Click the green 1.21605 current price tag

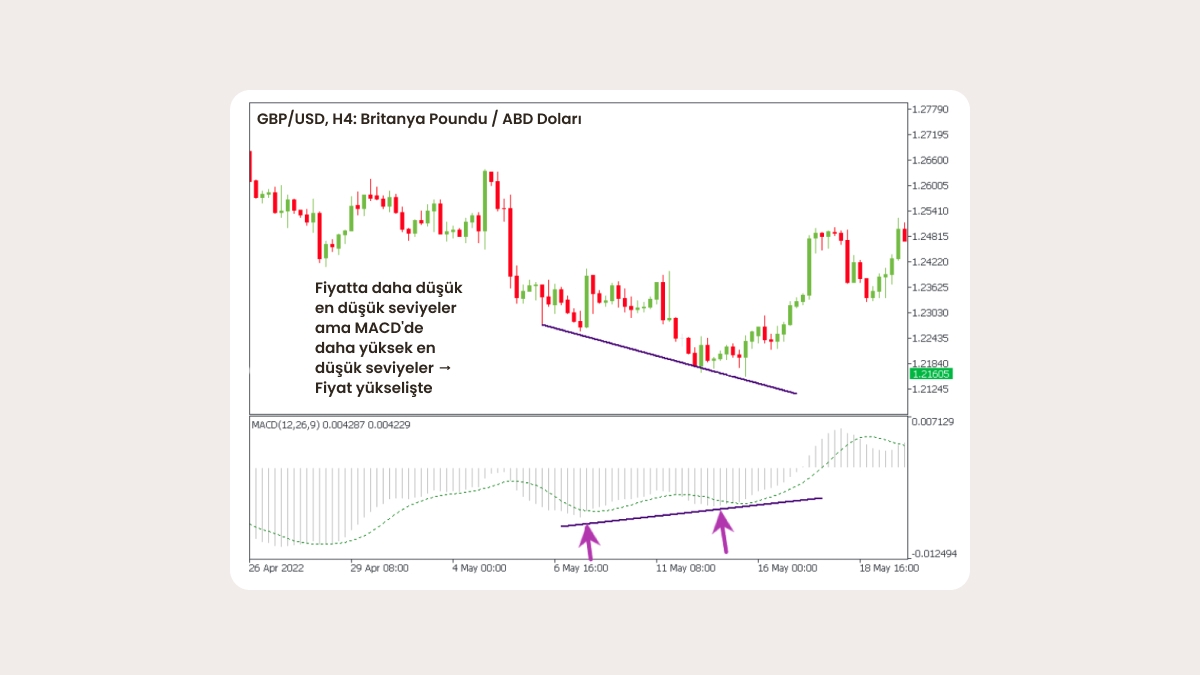pos(931,373)
